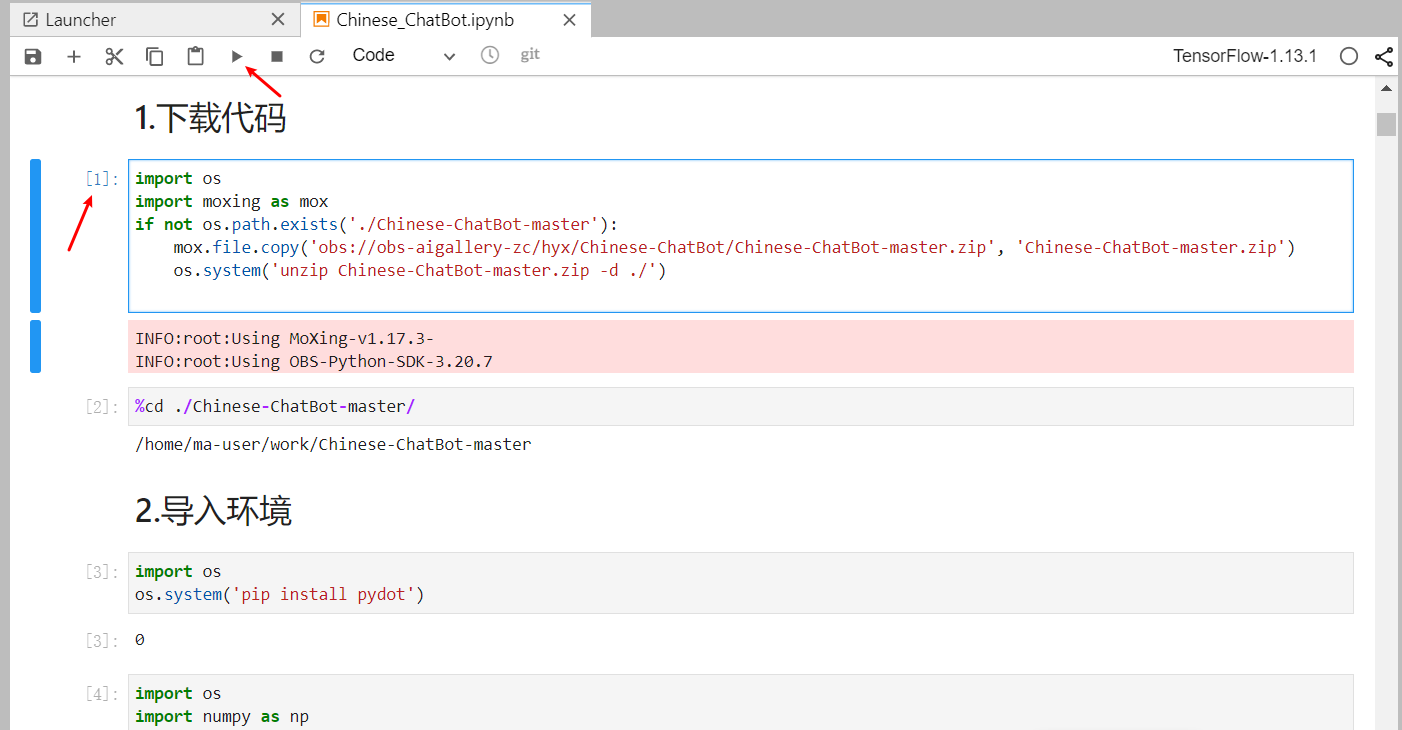Insert a new cell with the plus icon
Image resolution: width=1402 pixels, height=730 pixels.
point(74,56)
